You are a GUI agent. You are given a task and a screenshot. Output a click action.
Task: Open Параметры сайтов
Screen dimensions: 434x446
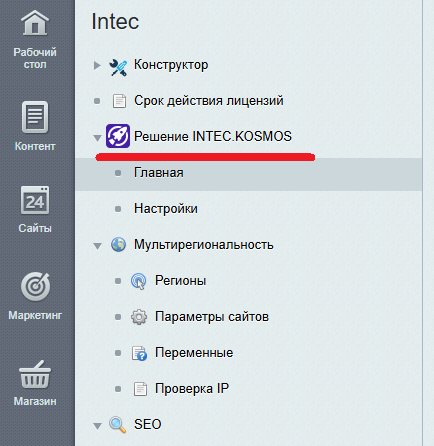click(212, 317)
